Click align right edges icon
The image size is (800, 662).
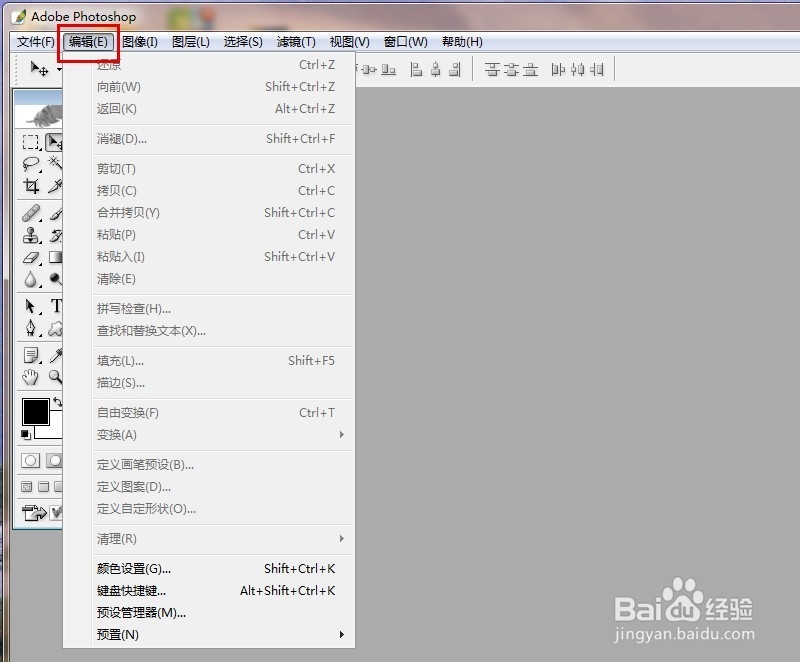pyautogui.click(x=455, y=69)
